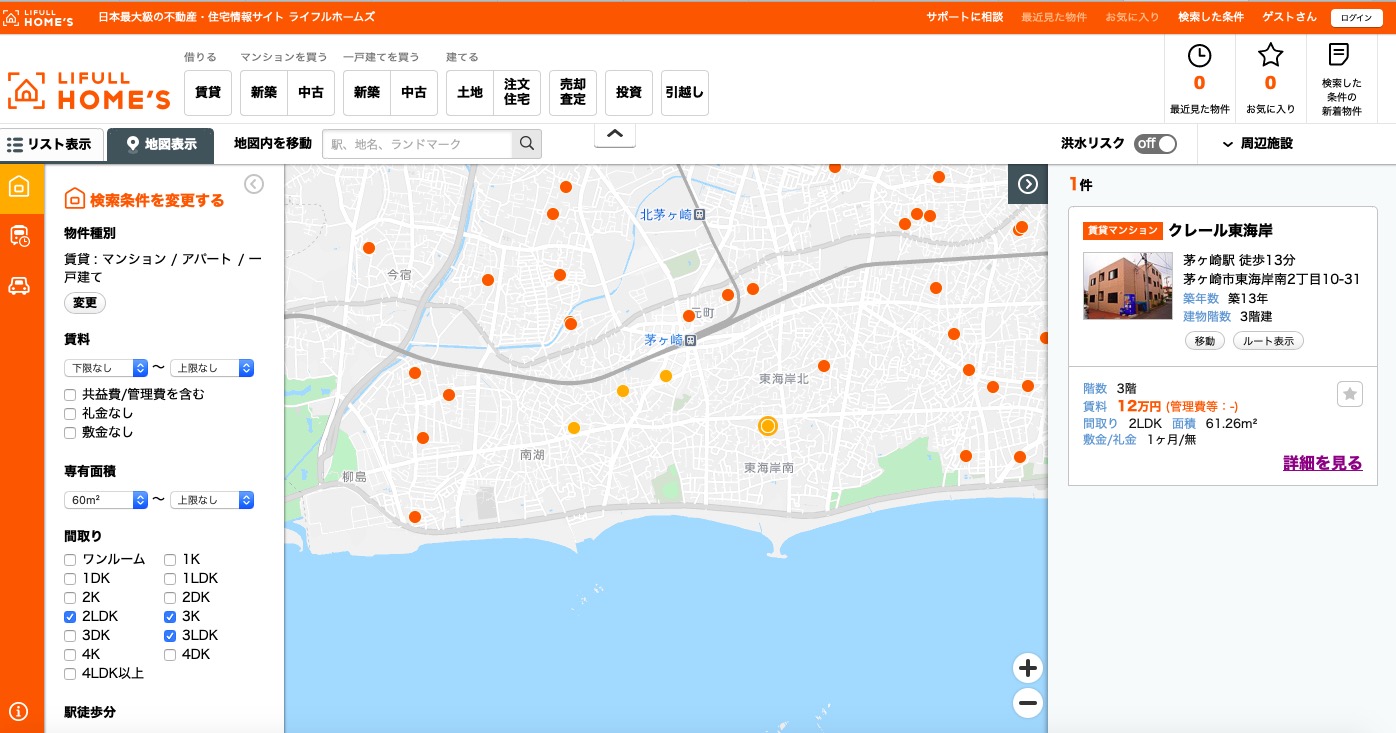Open the 下限なし rent dropdown
The width and height of the screenshot is (1396, 733).
[x=106, y=368]
